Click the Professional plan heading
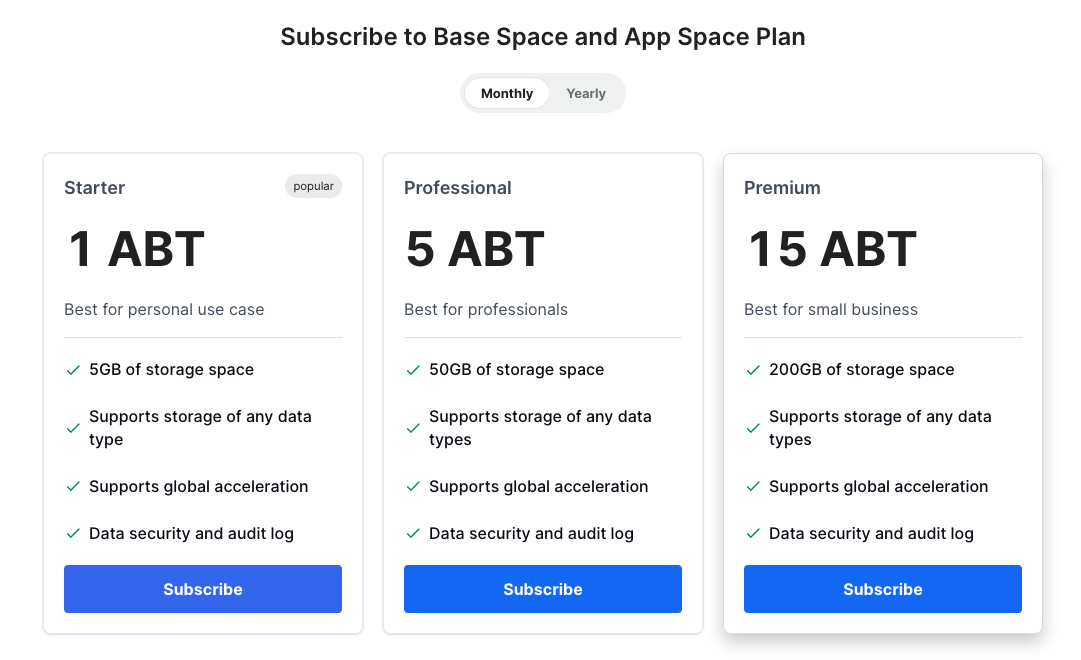This screenshot has width=1081, height=660. tap(457, 188)
